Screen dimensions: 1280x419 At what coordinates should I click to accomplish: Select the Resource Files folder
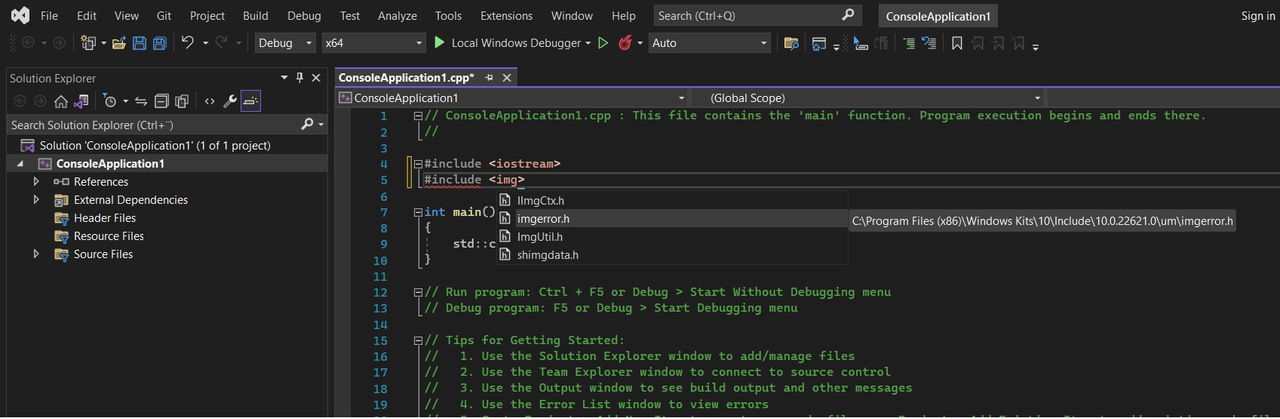pos(108,236)
